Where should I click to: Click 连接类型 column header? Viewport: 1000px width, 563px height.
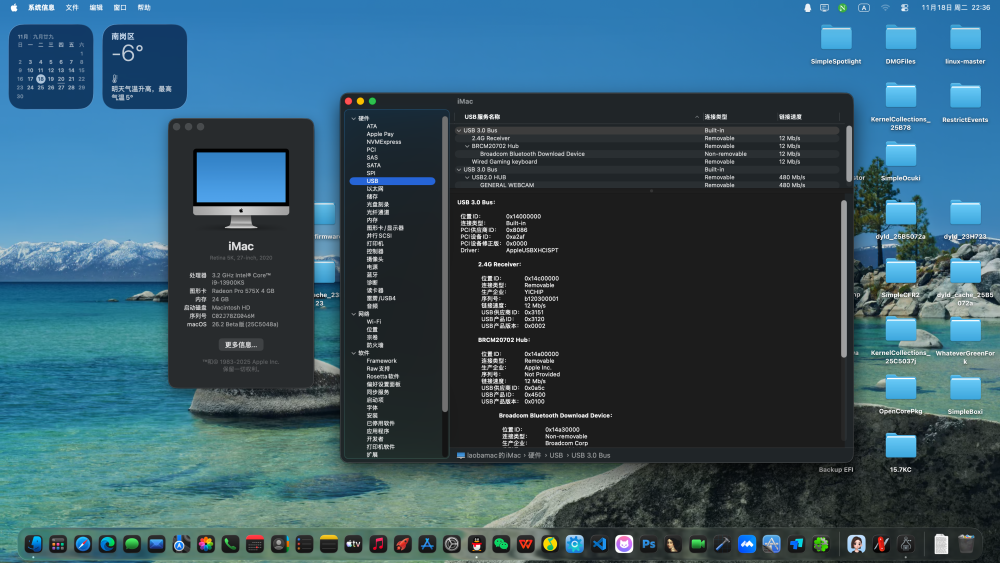pos(716,117)
